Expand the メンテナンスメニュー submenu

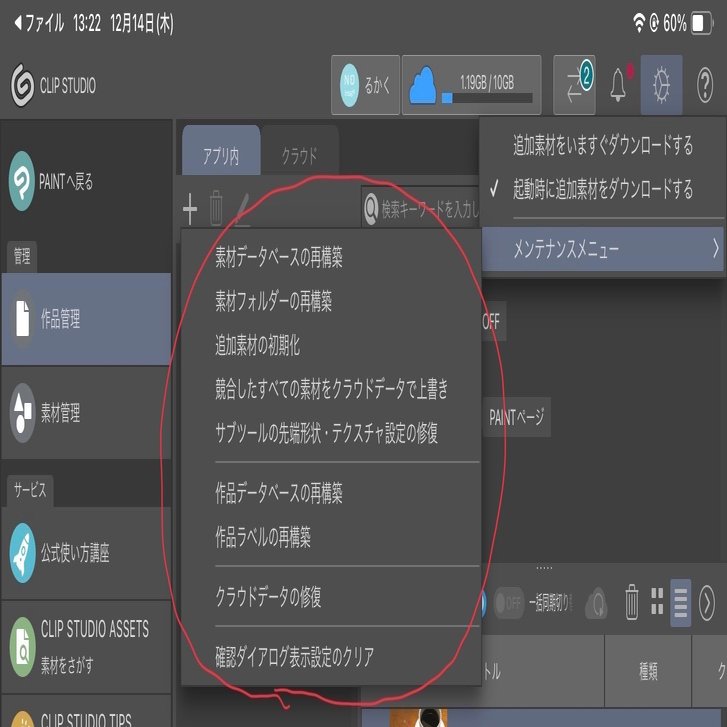[x=603, y=249]
